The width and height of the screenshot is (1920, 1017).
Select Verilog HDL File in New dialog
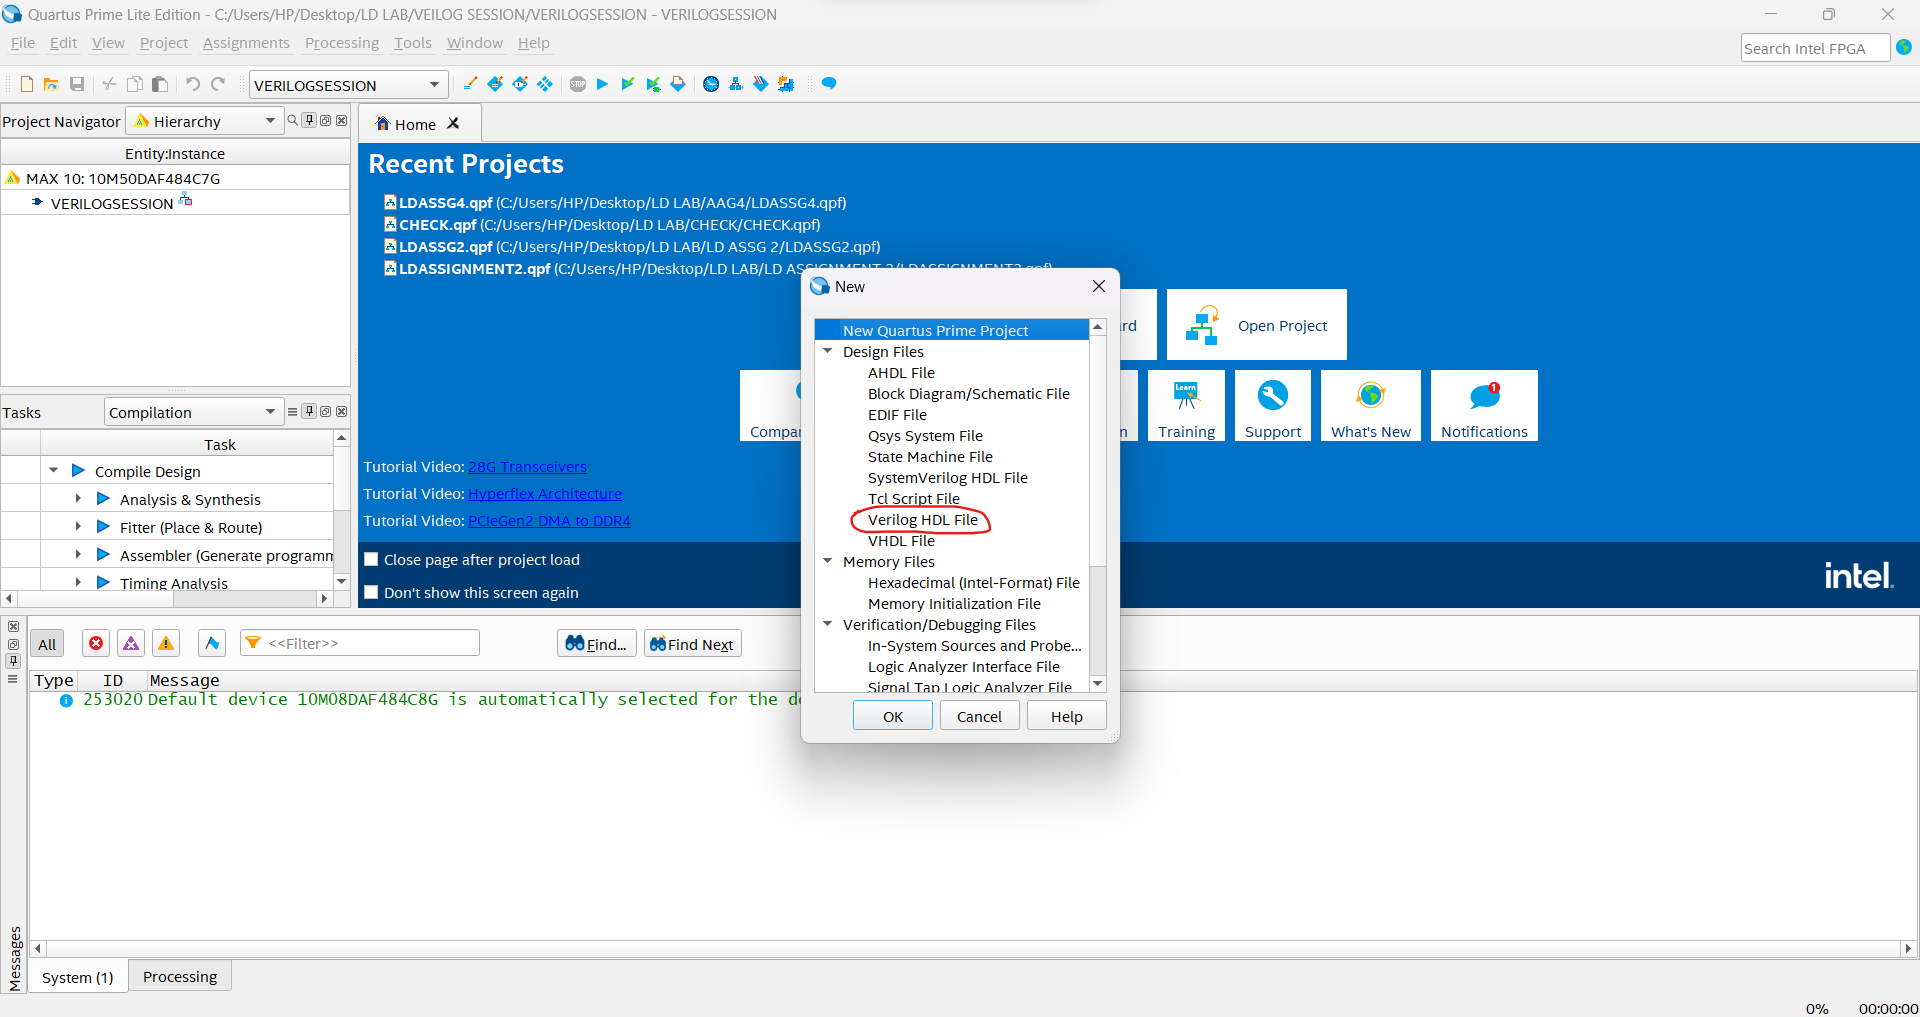tap(922, 520)
